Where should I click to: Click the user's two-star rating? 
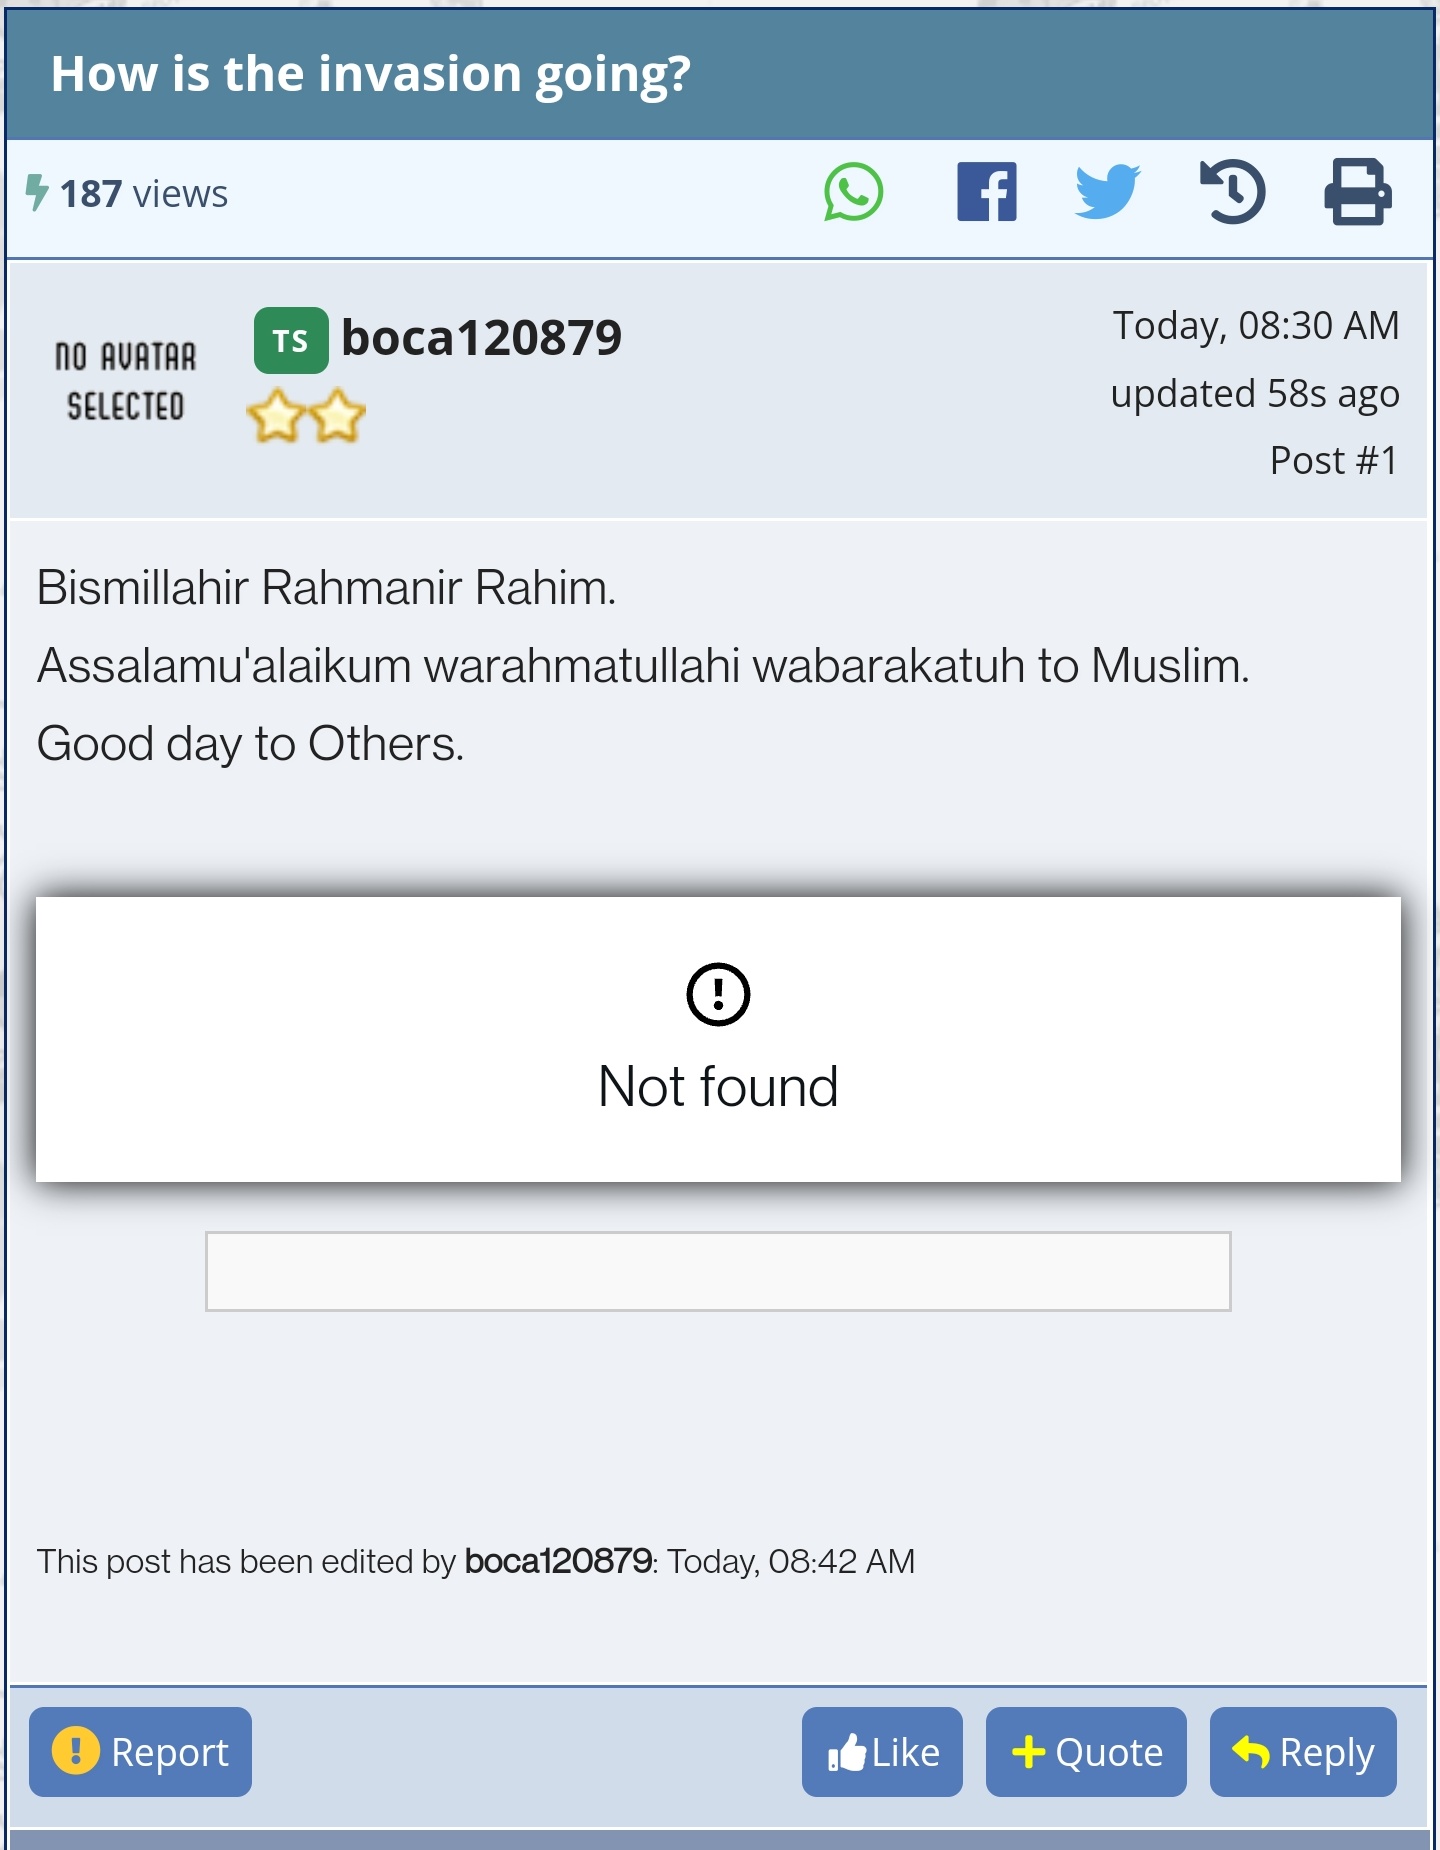click(x=306, y=416)
